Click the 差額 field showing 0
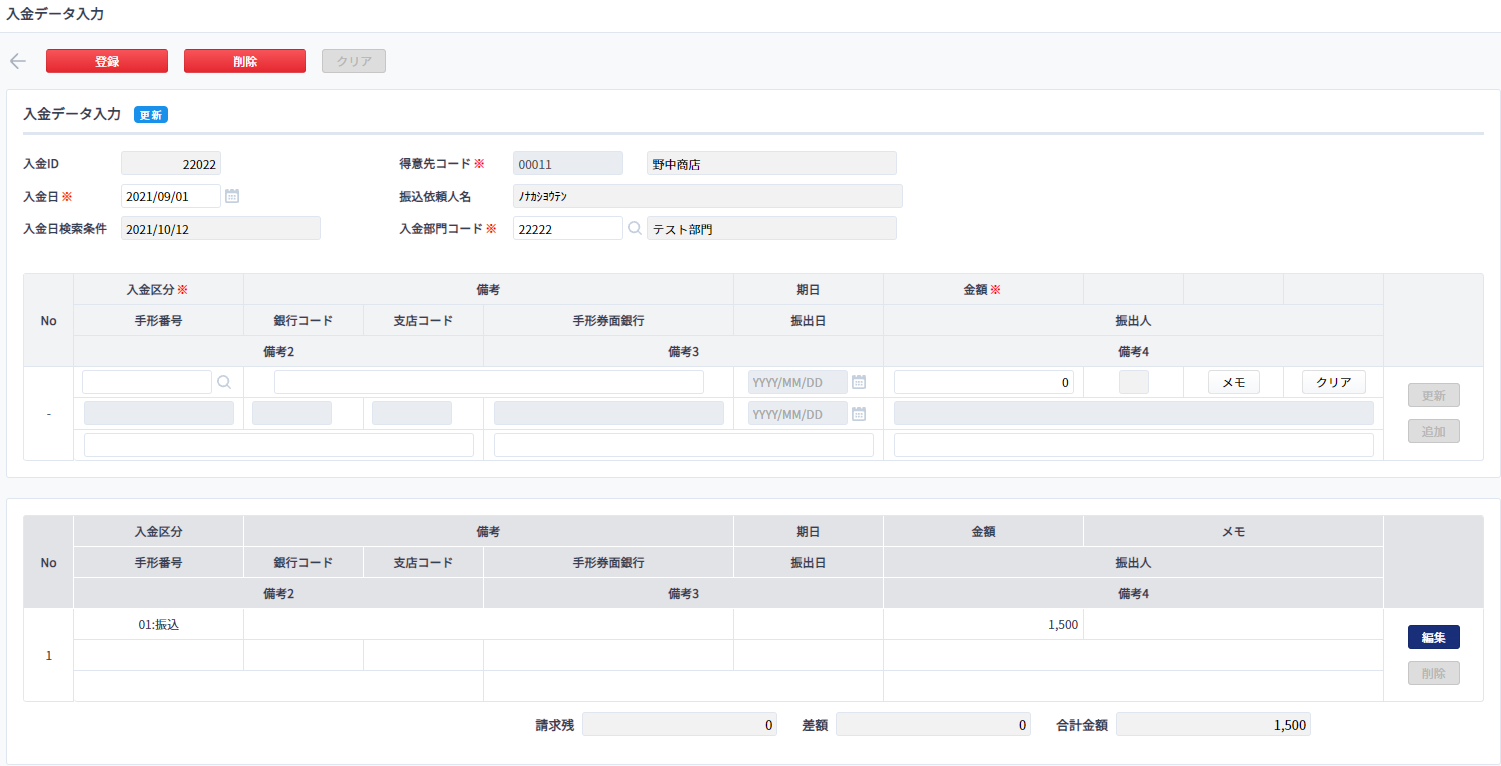Screen dimensions: 1501x766 (x=933, y=725)
